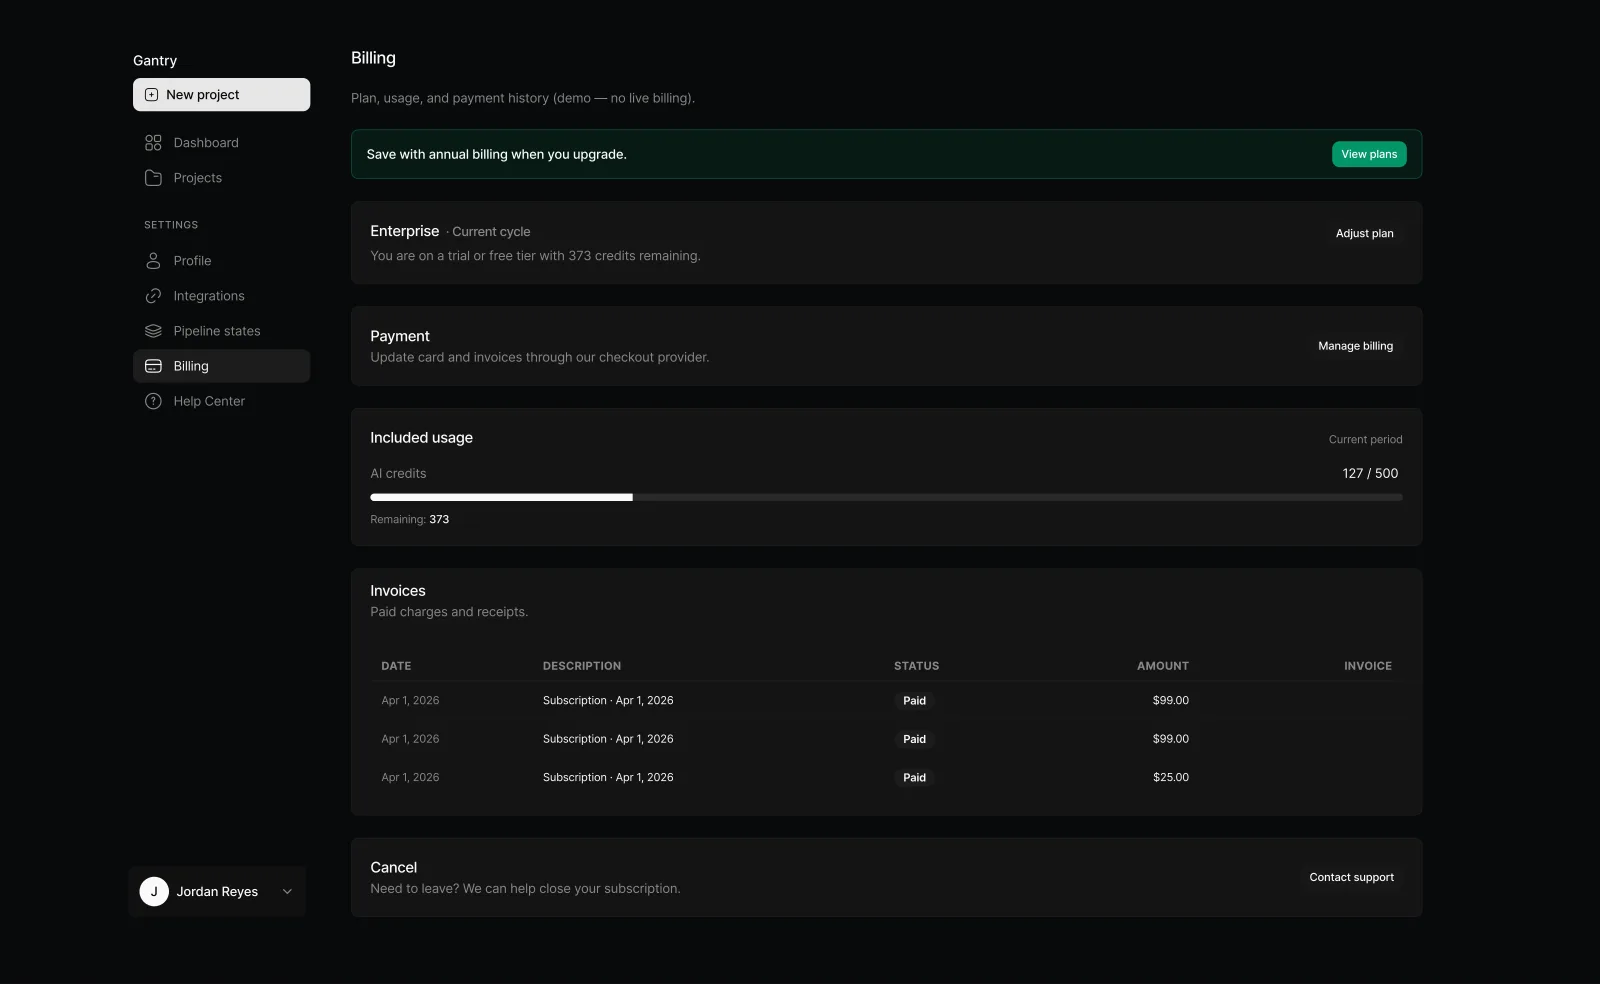Screen dimensions: 1600x984
Task: Click the Pipeline states layers icon
Action: pos(153,331)
